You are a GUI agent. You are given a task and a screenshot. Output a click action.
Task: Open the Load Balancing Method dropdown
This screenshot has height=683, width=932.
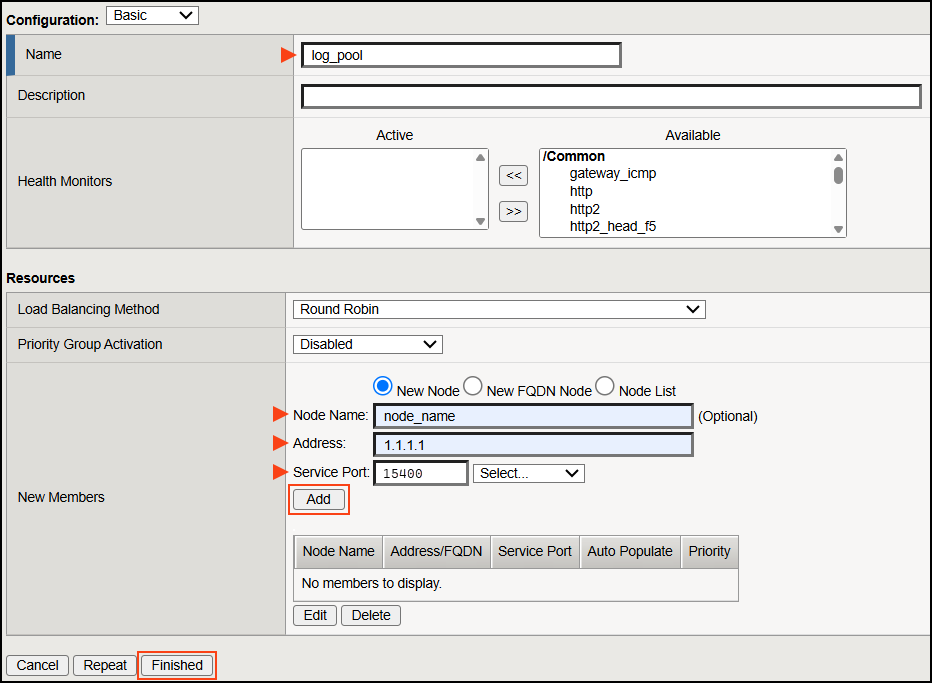tap(499, 309)
